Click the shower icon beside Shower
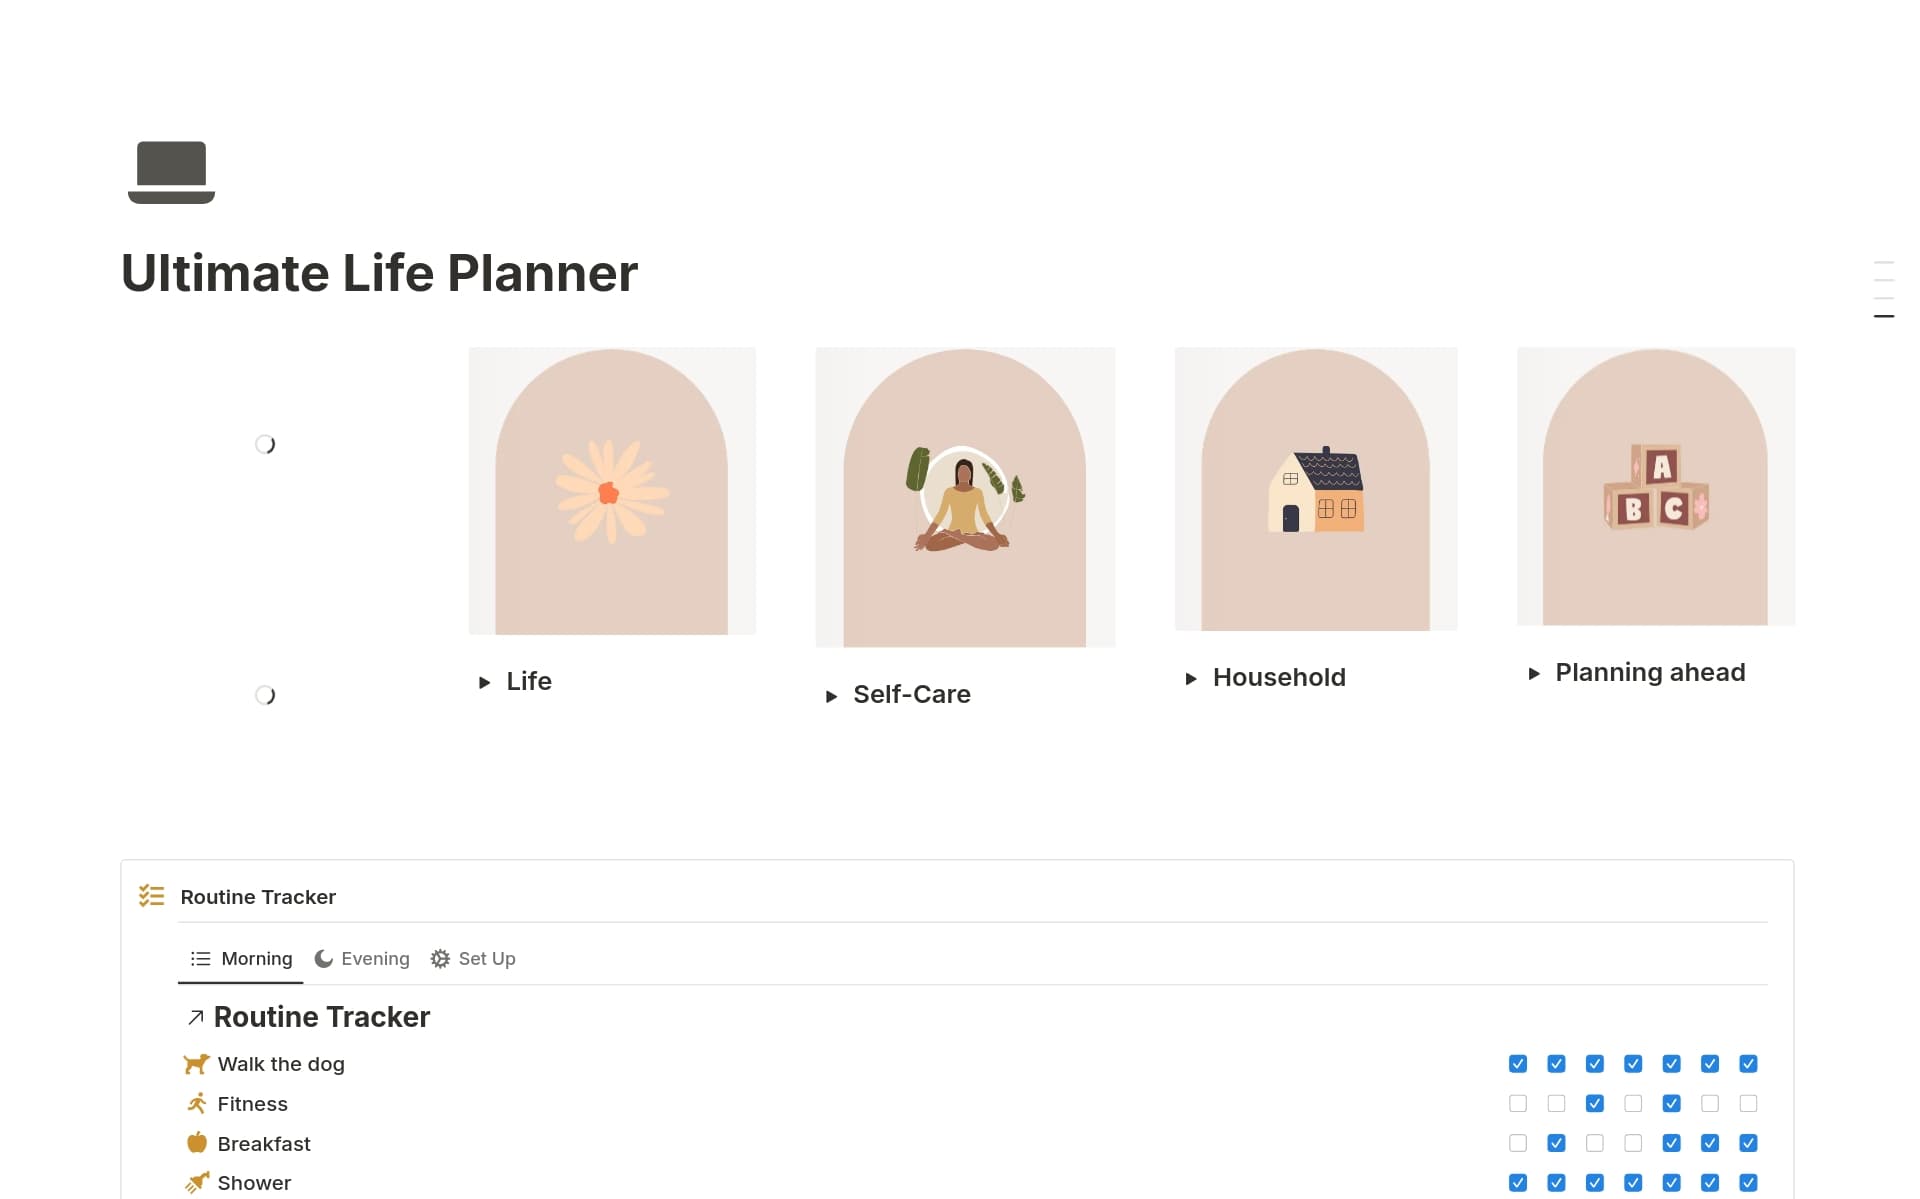Viewport: 1920px width, 1199px height. (x=197, y=1182)
